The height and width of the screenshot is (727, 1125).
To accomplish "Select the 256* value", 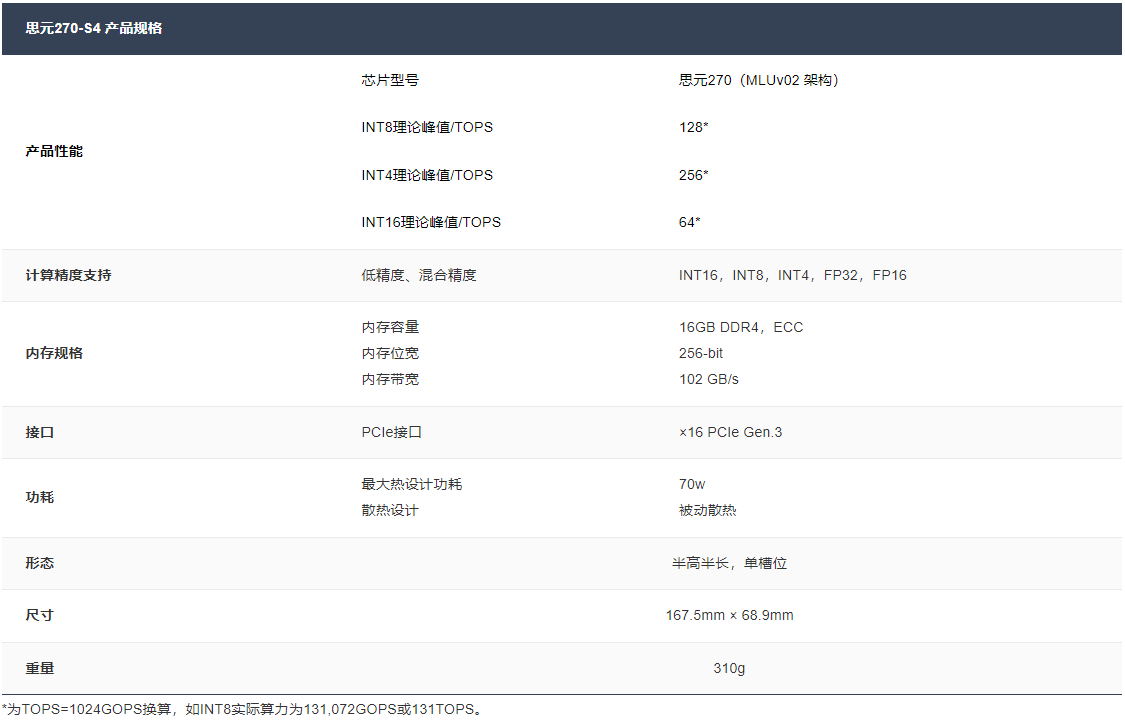I will click(x=693, y=175).
